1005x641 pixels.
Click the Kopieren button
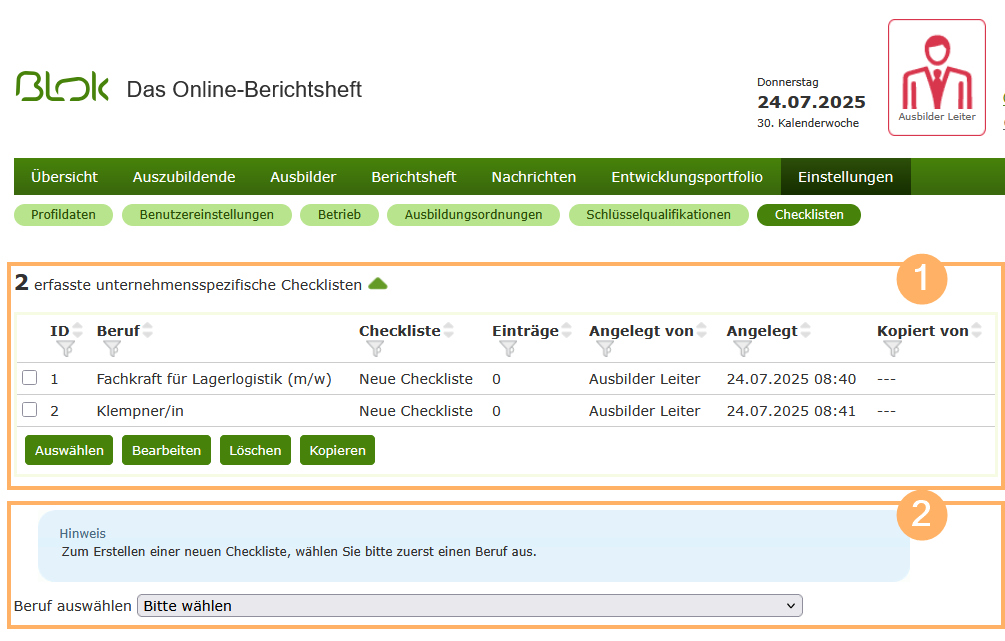point(337,451)
